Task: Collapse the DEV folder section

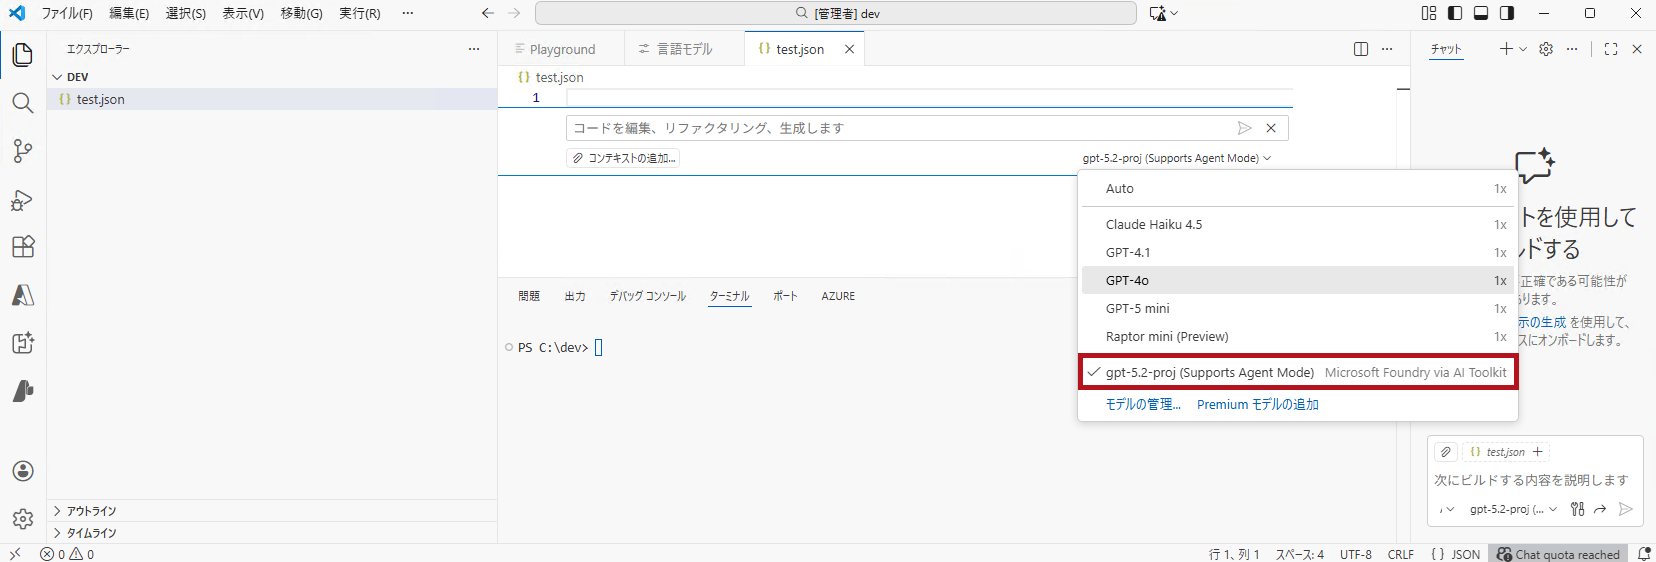Action: pos(271,77)
